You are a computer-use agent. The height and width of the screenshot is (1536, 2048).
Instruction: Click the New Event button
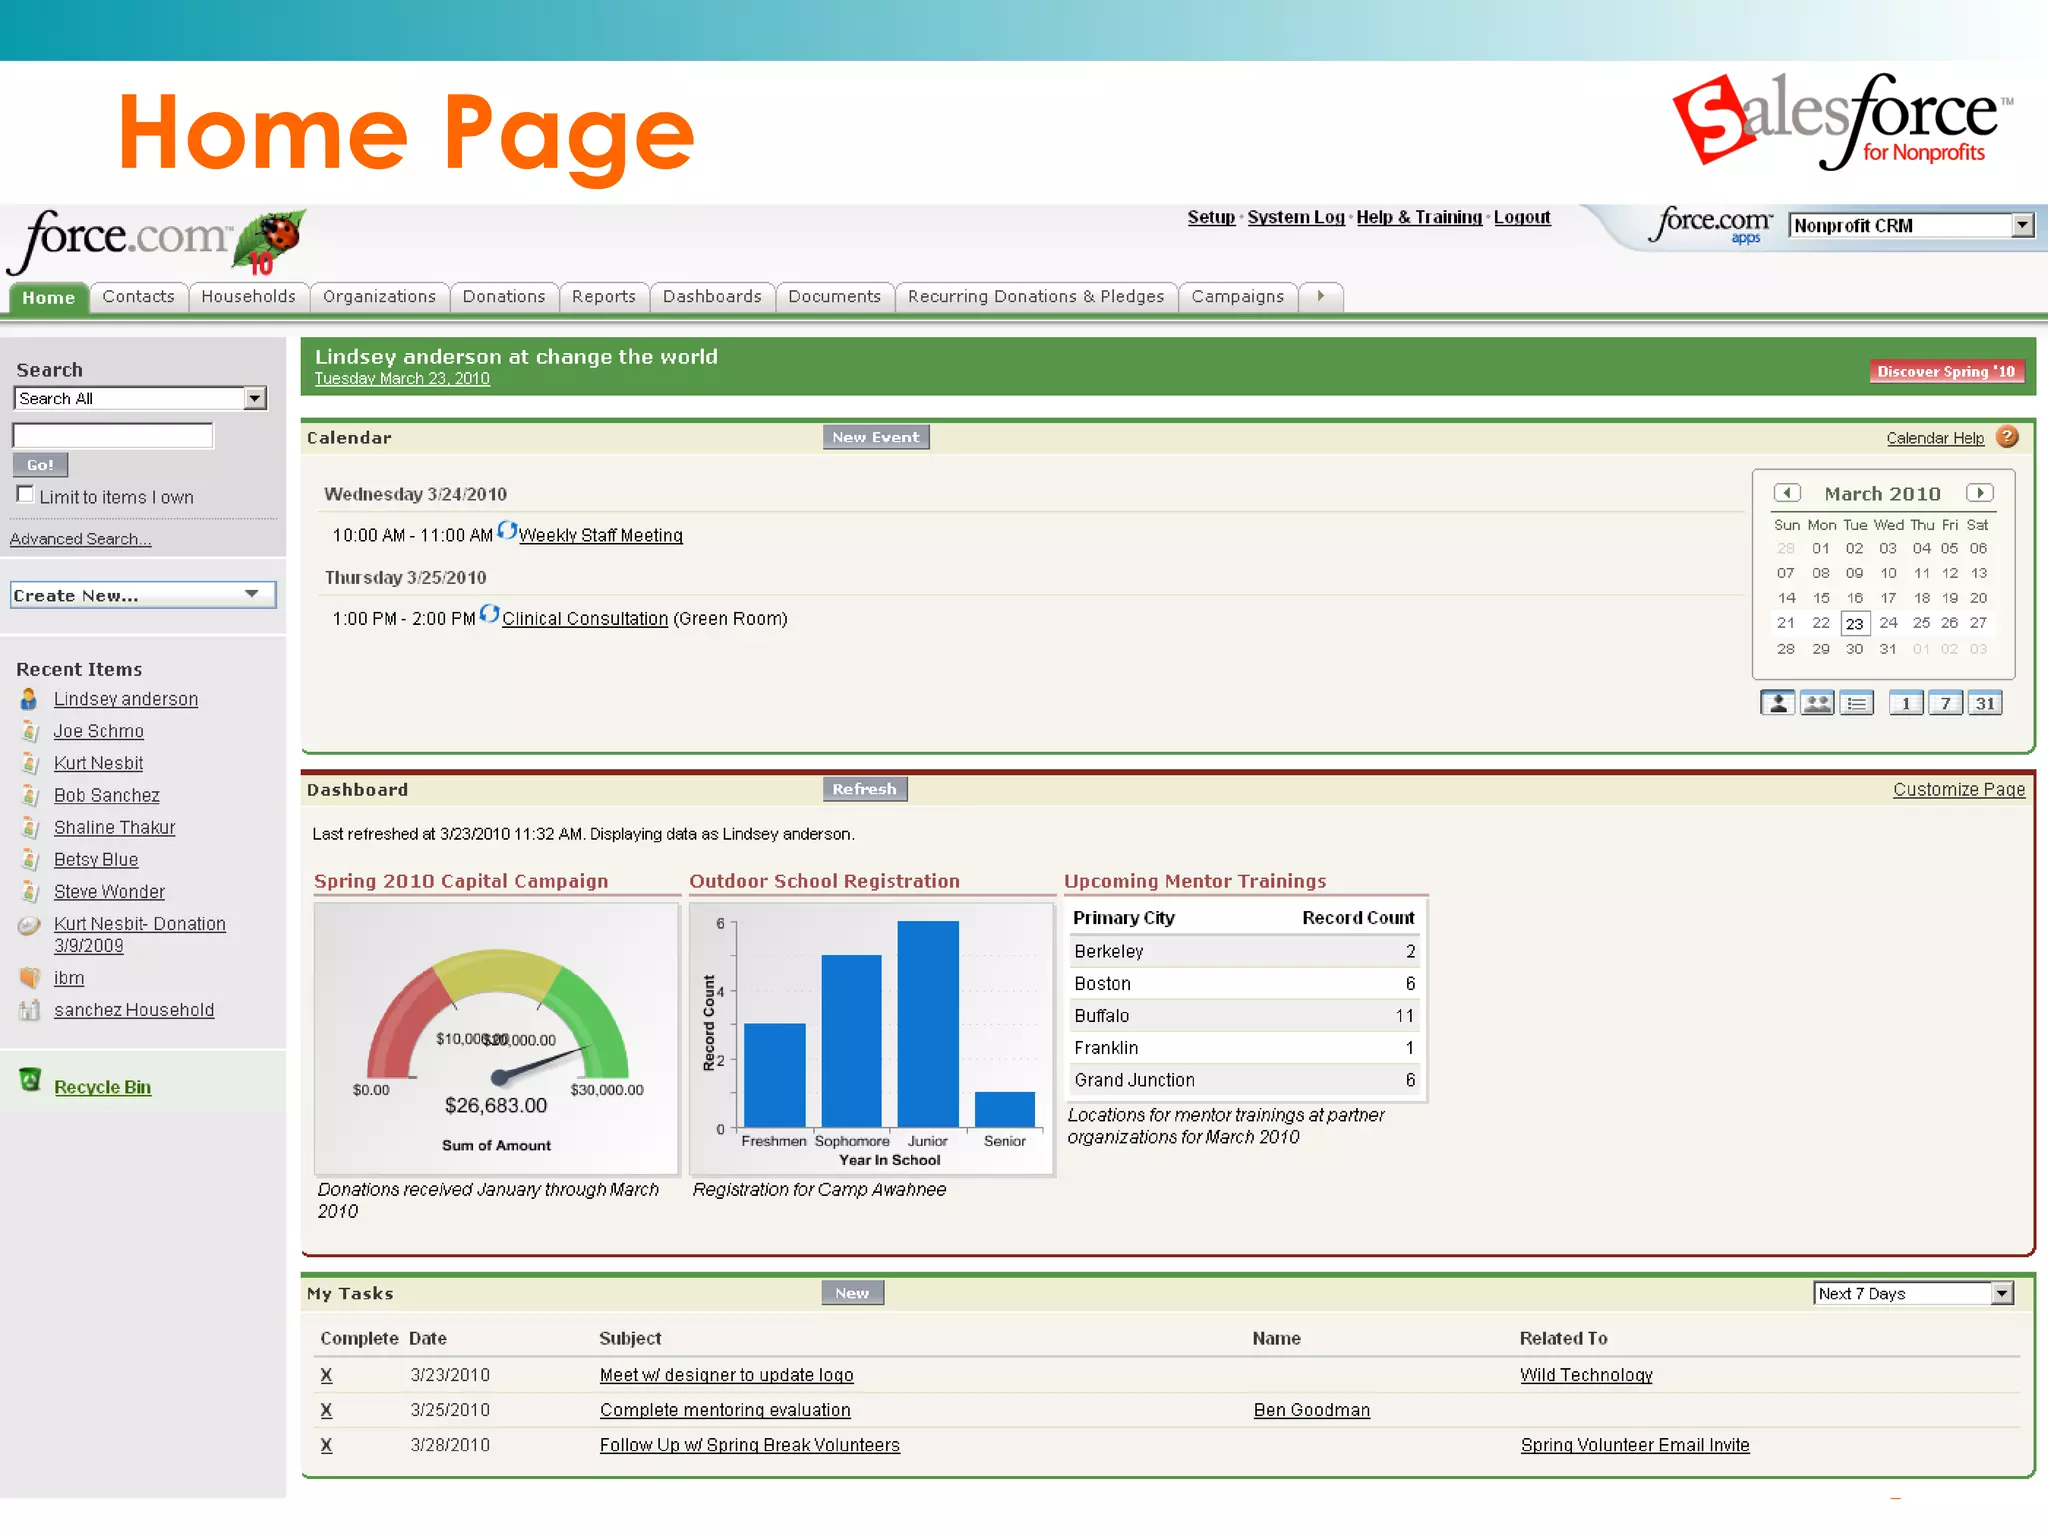pyautogui.click(x=876, y=437)
